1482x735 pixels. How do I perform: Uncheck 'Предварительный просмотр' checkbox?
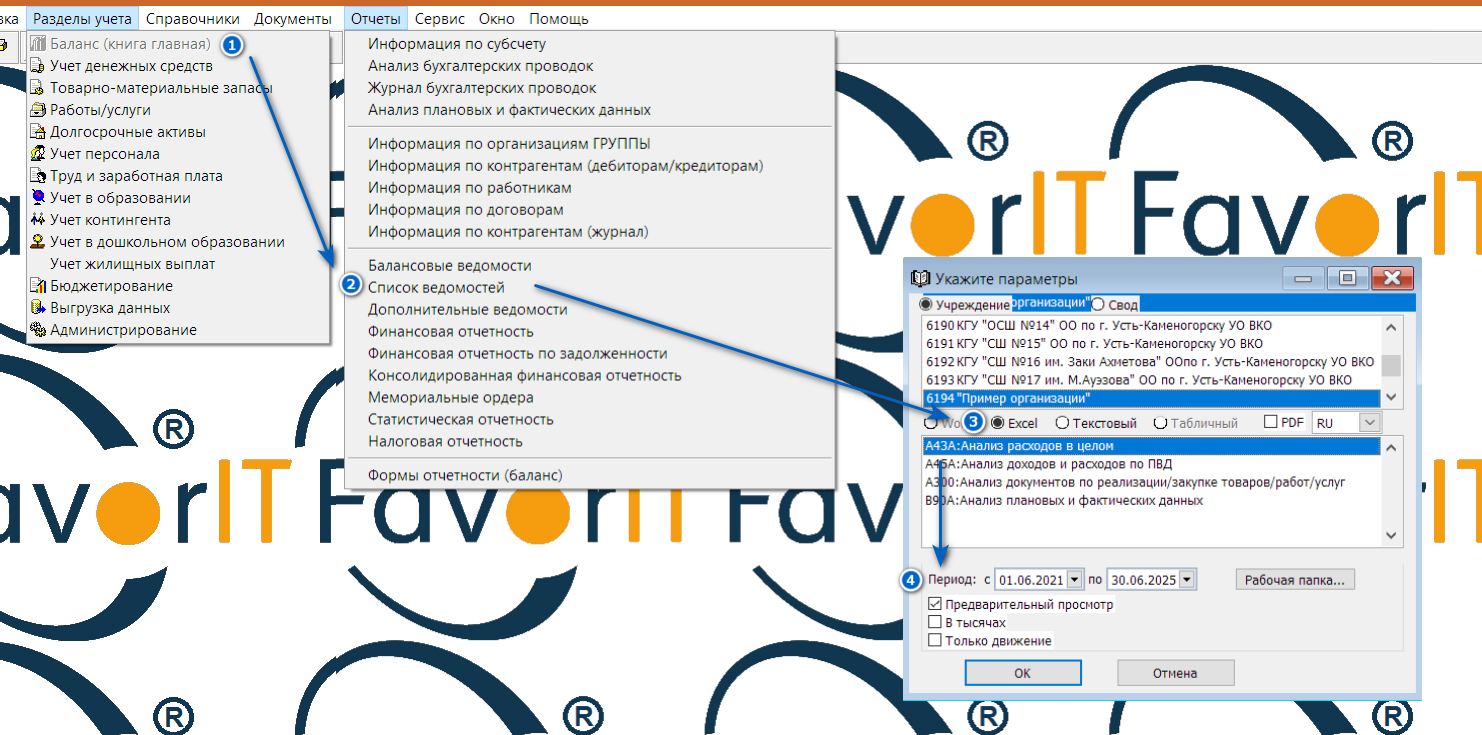pyautogui.click(x=935, y=604)
